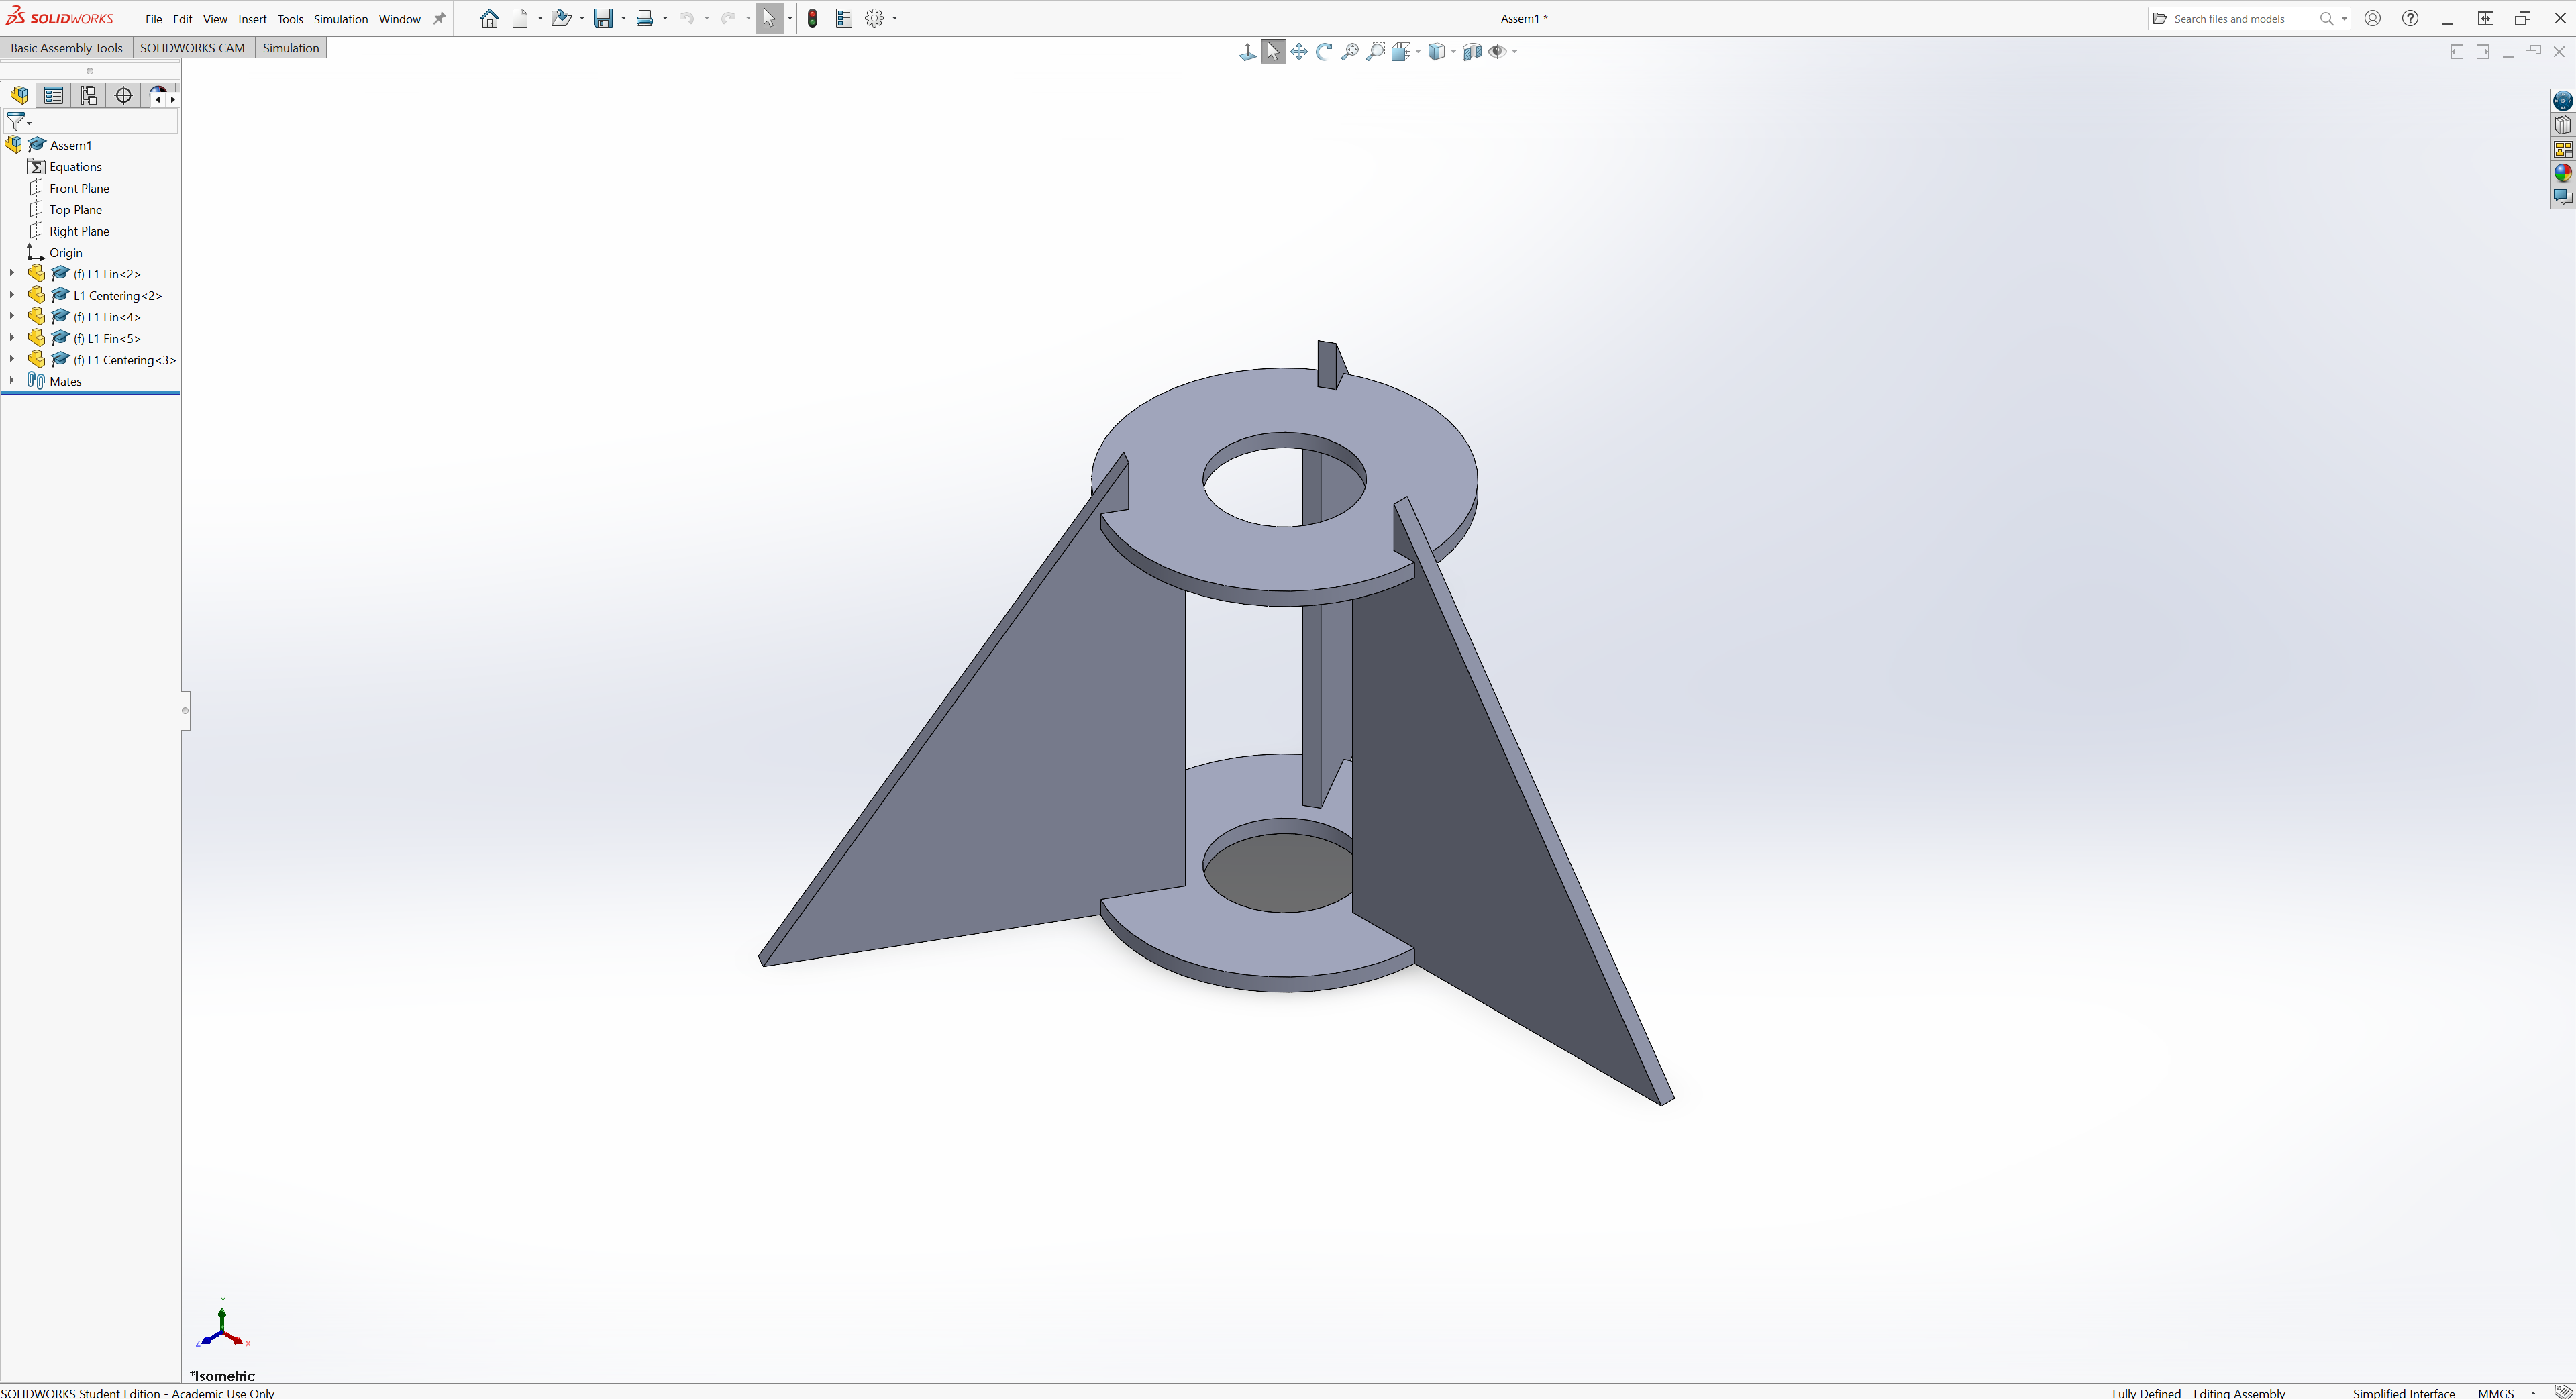
Task: Open the FeatureManager design tree tab
Action: (x=19, y=95)
